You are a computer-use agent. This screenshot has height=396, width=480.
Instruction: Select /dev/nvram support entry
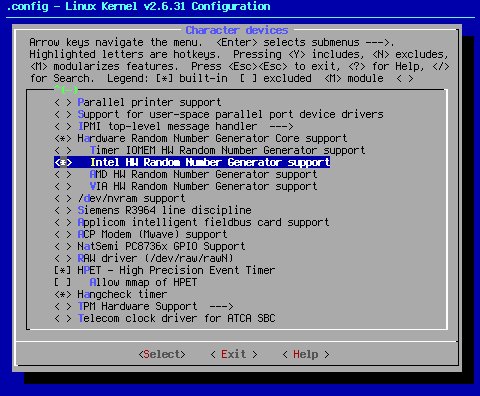(x=131, y=198)
